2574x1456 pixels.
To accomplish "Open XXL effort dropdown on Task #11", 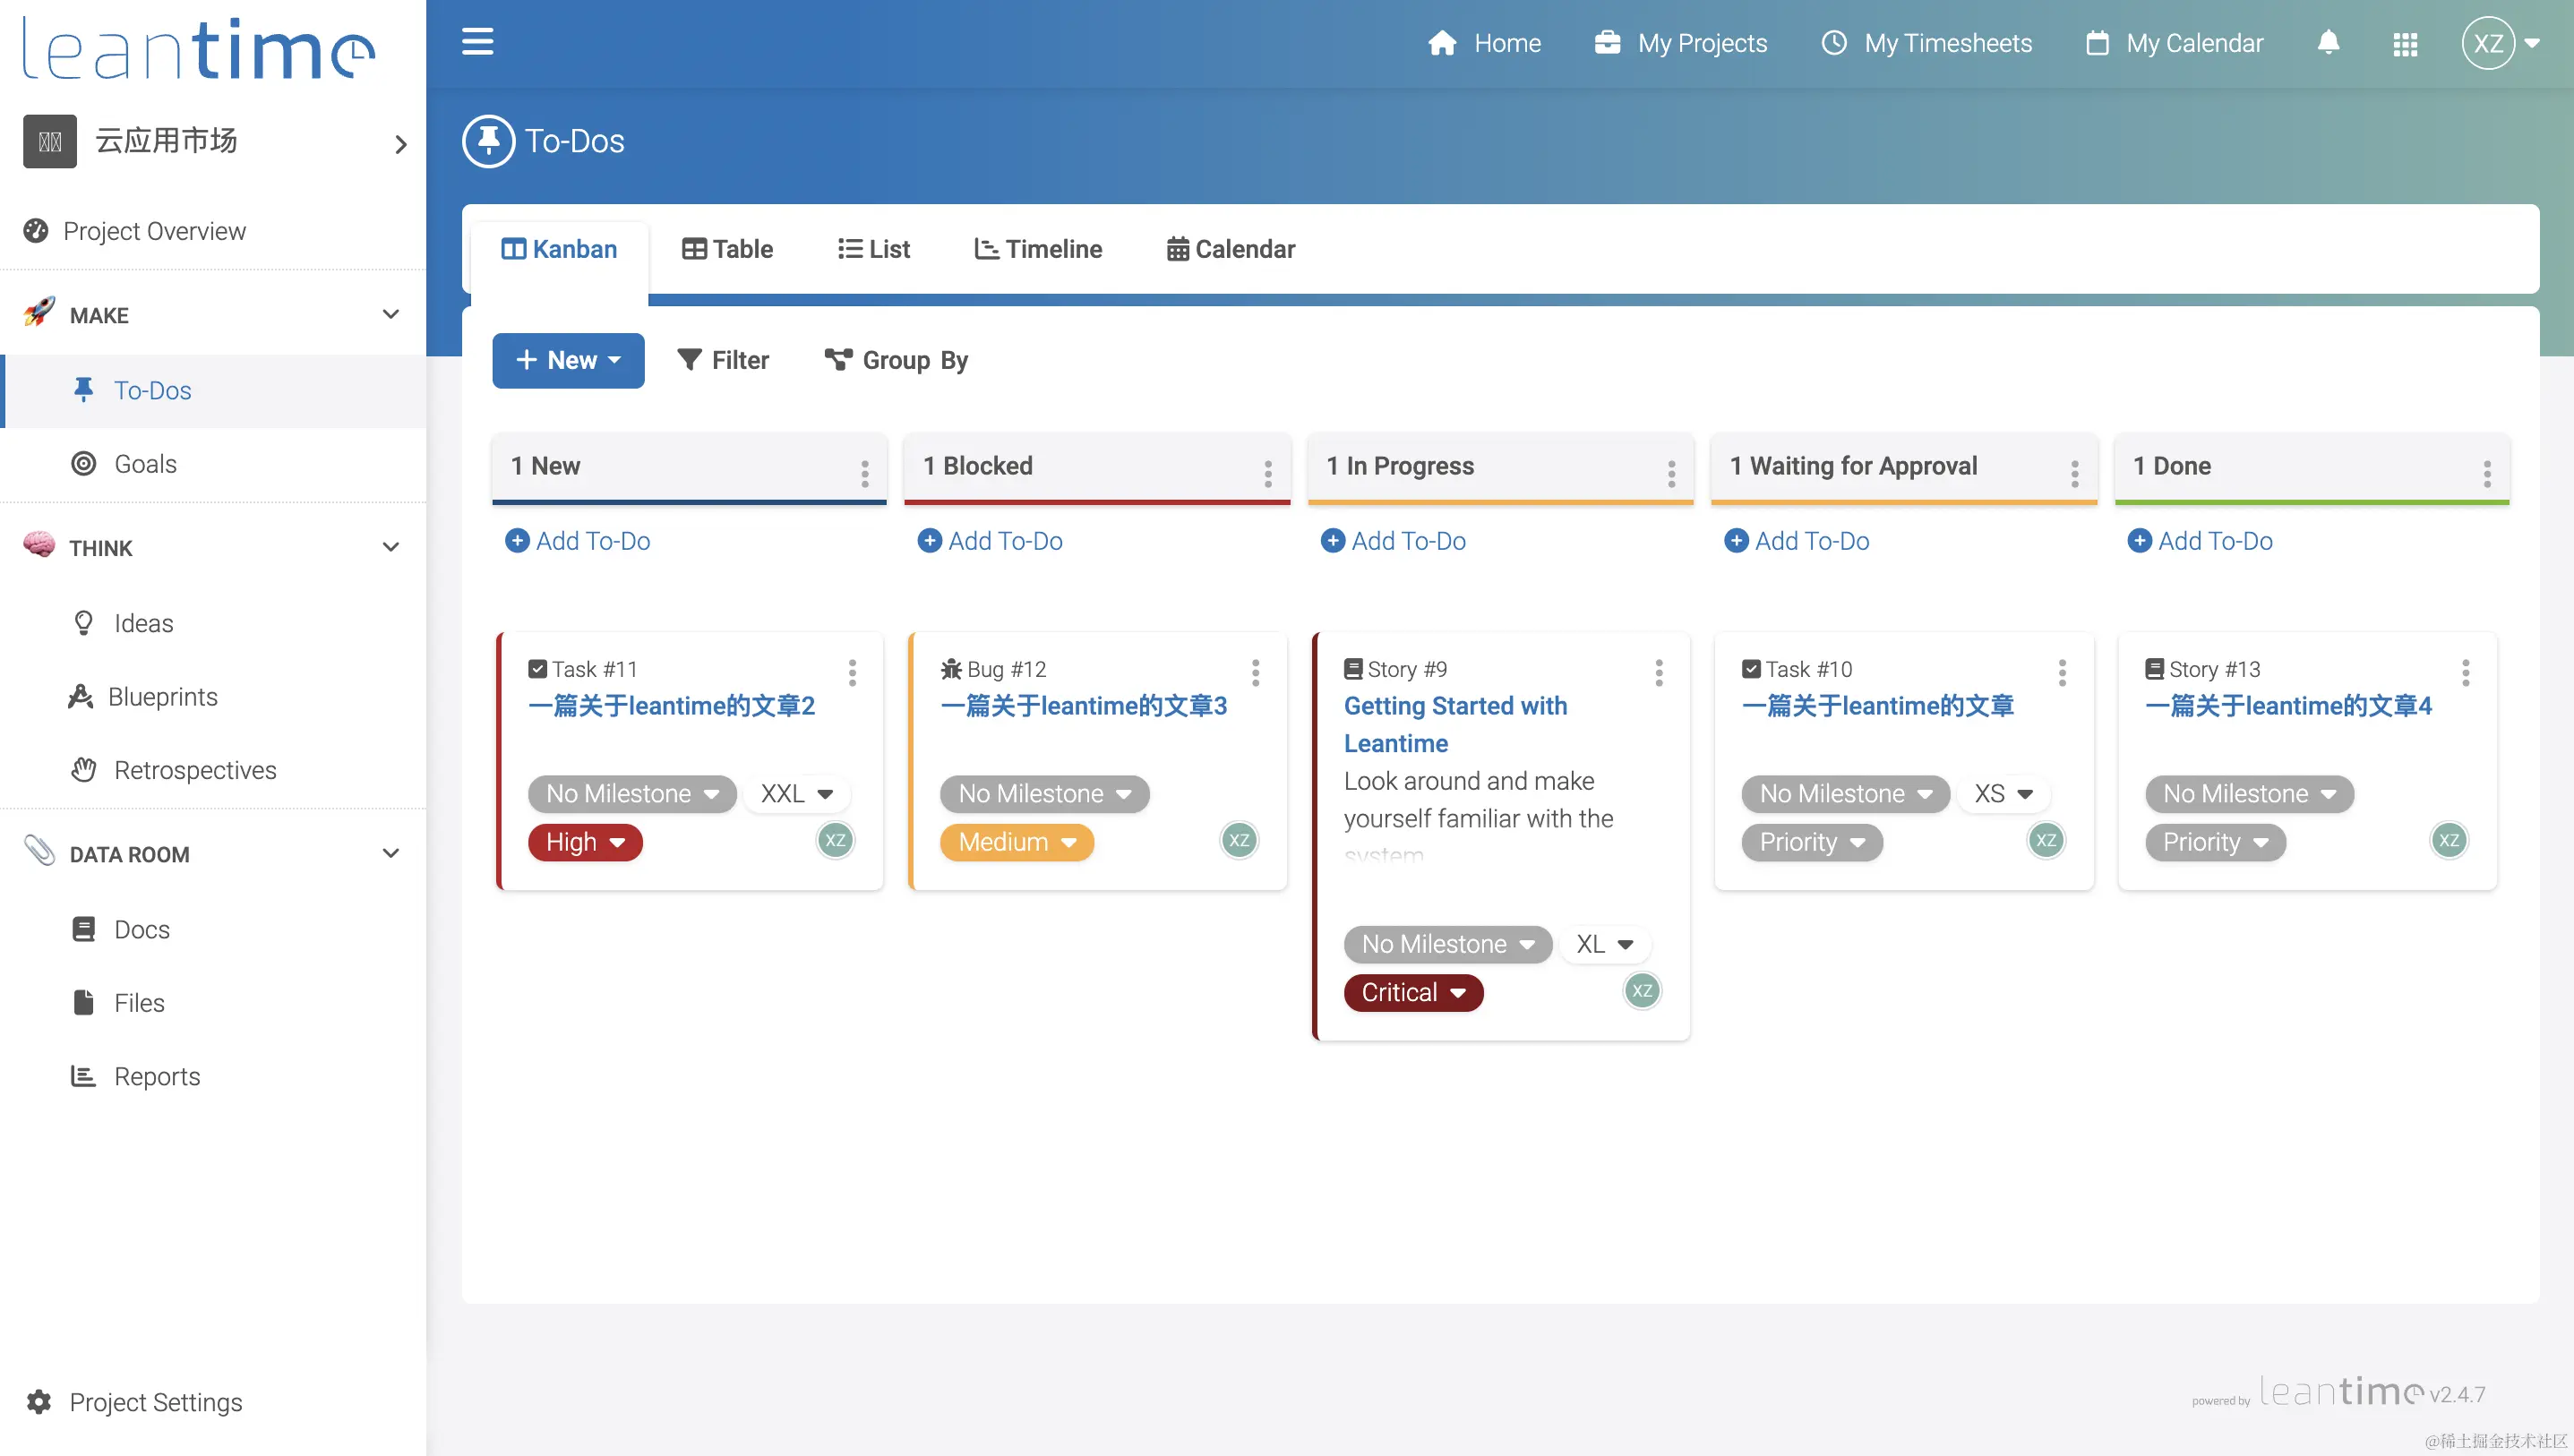I will click(797, 794).
